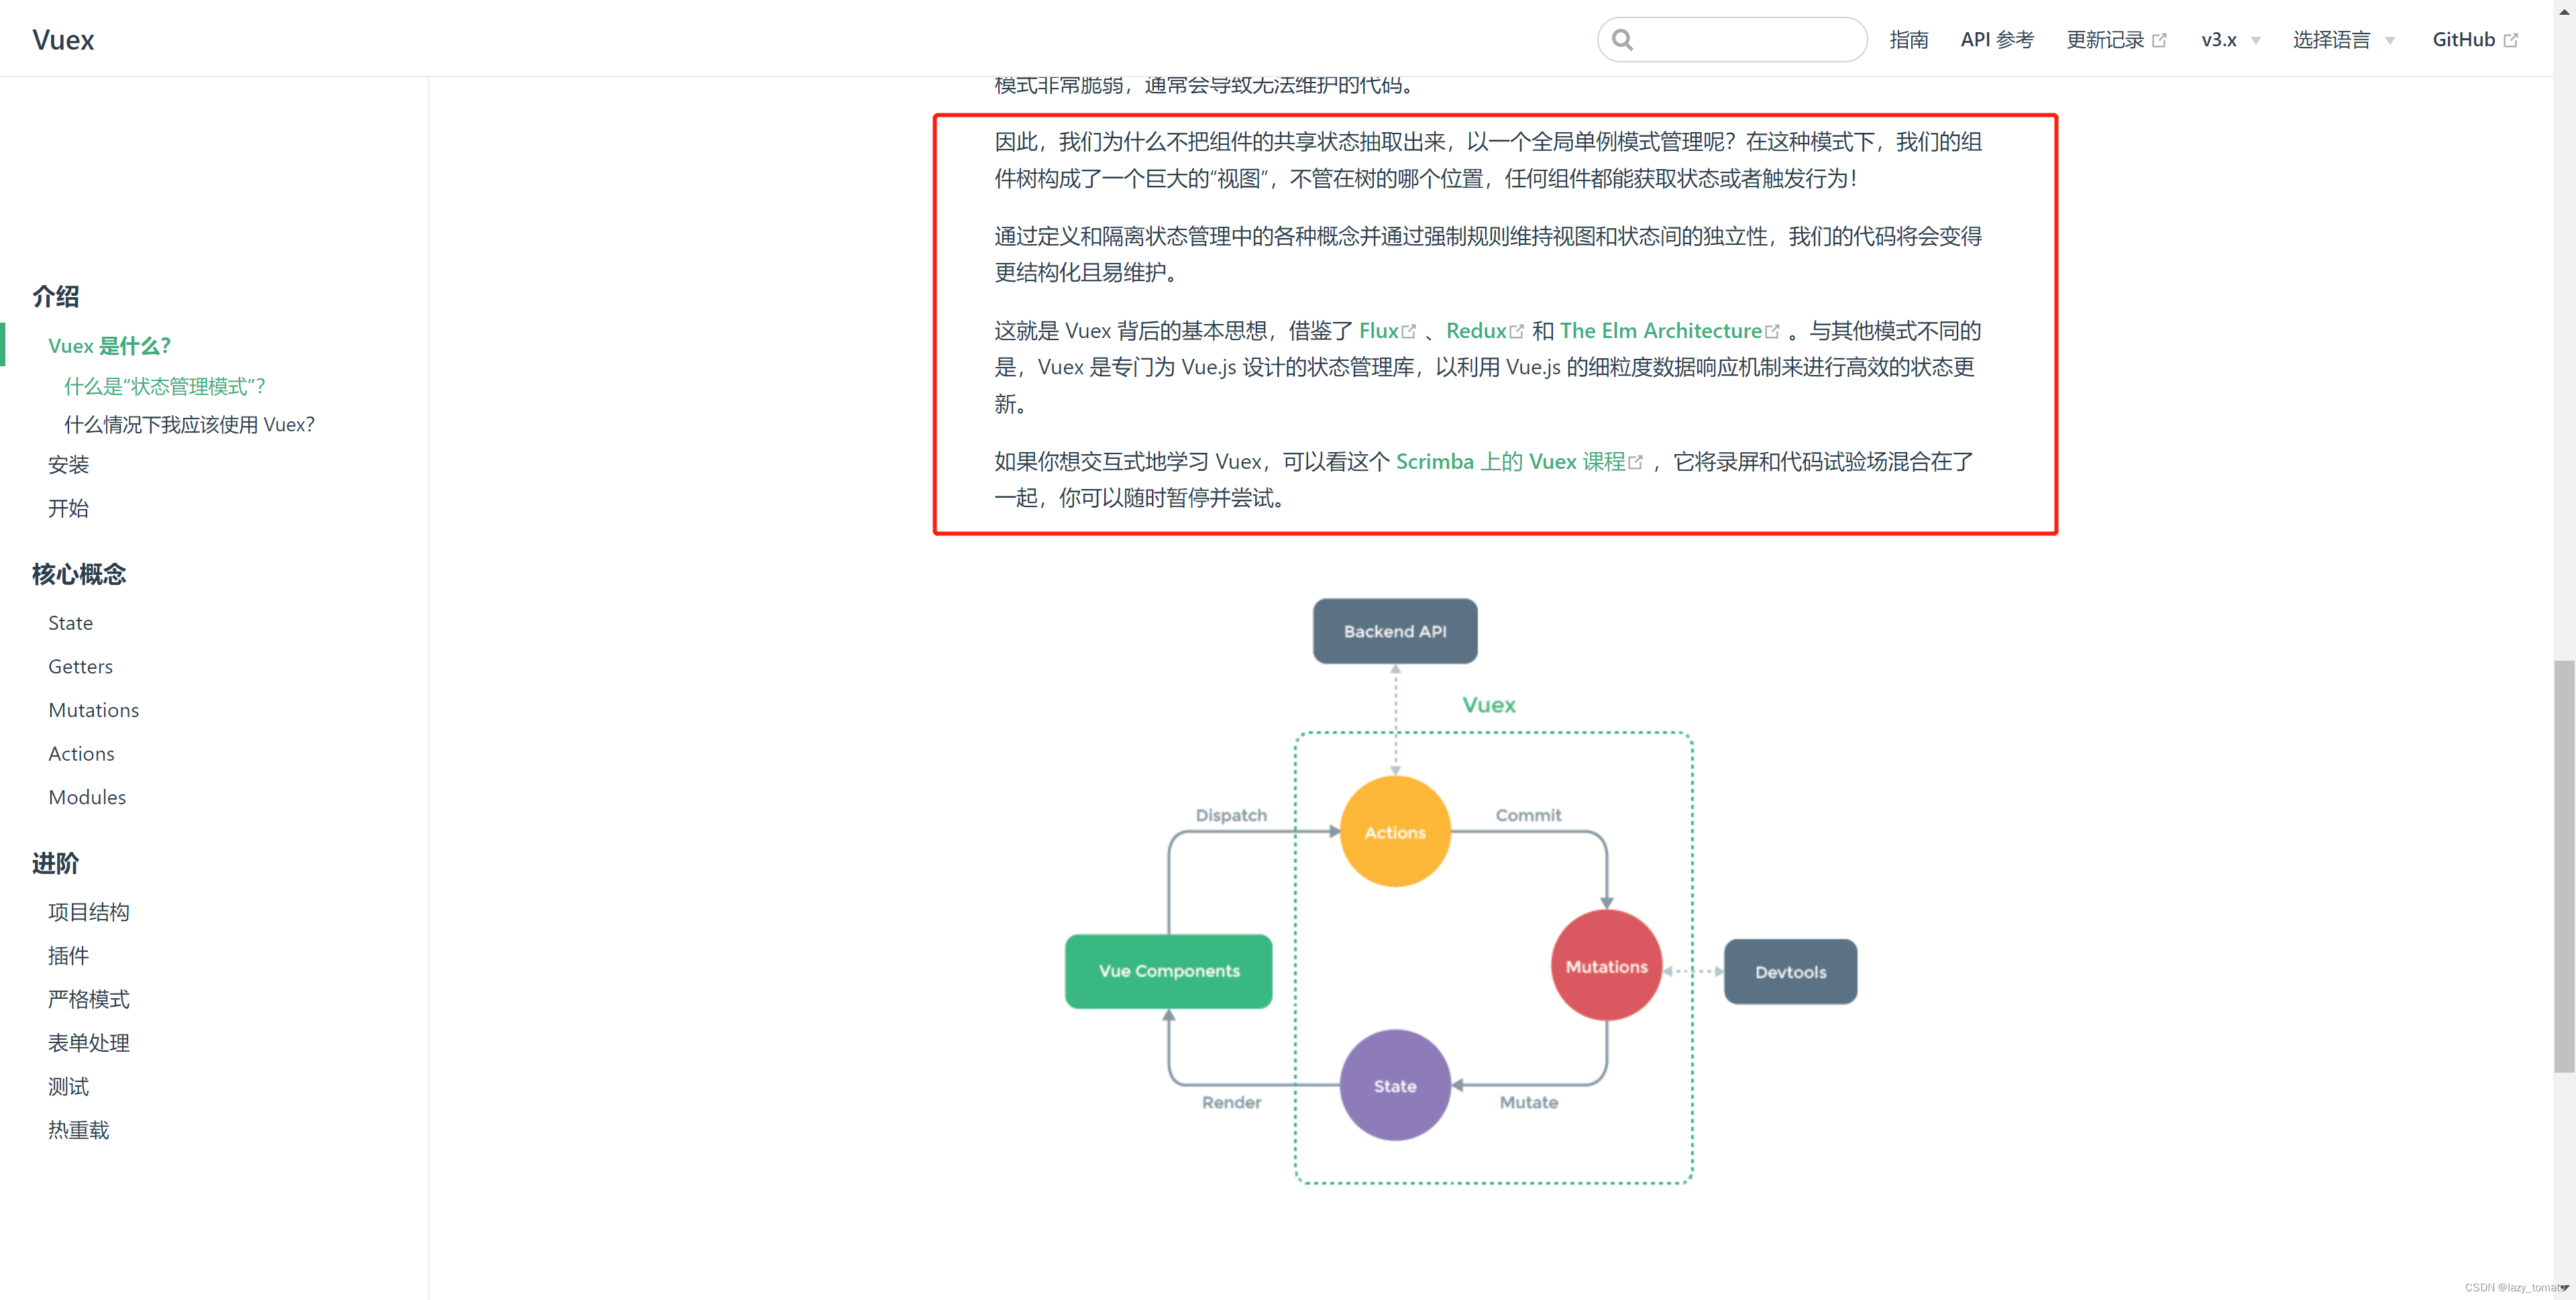
Task: Click the Render label in diagram
Action: 1231,1102
